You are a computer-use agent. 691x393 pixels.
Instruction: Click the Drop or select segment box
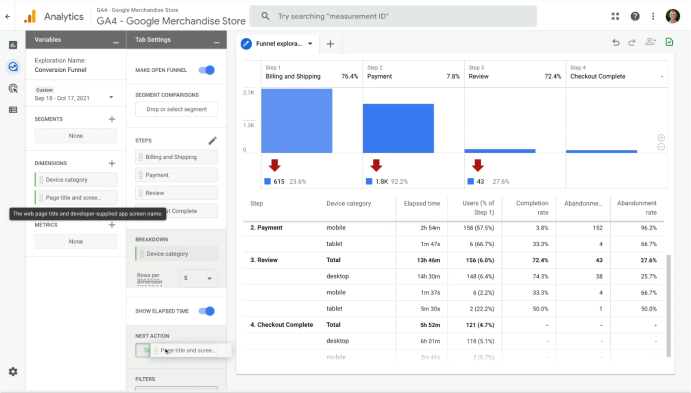pos(176,109)
